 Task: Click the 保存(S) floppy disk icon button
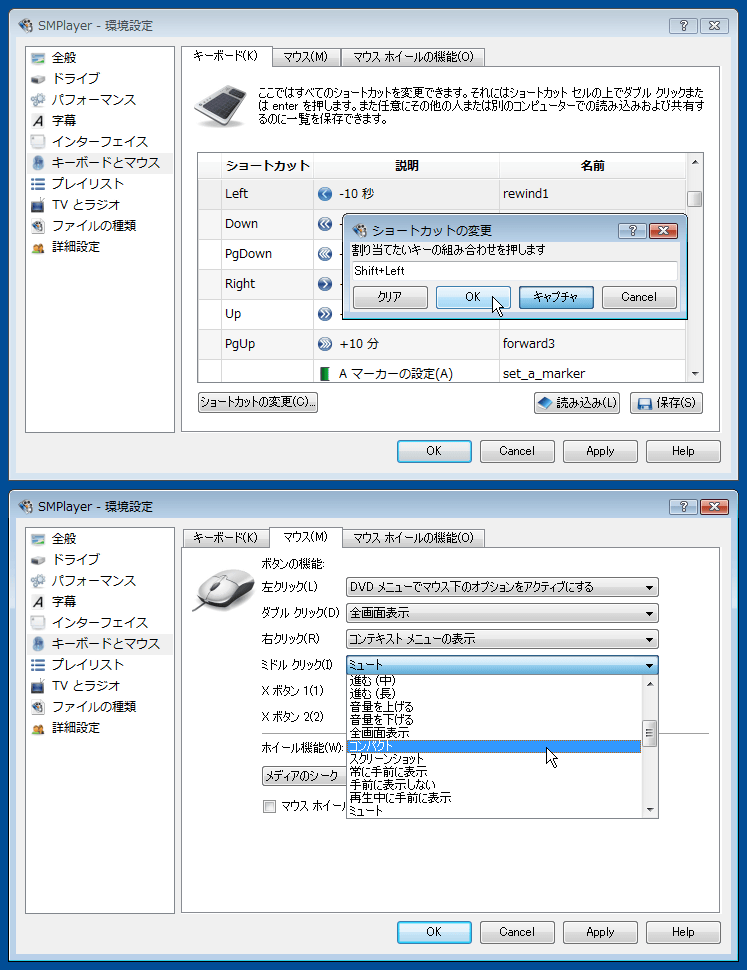[x=666, y=403]
